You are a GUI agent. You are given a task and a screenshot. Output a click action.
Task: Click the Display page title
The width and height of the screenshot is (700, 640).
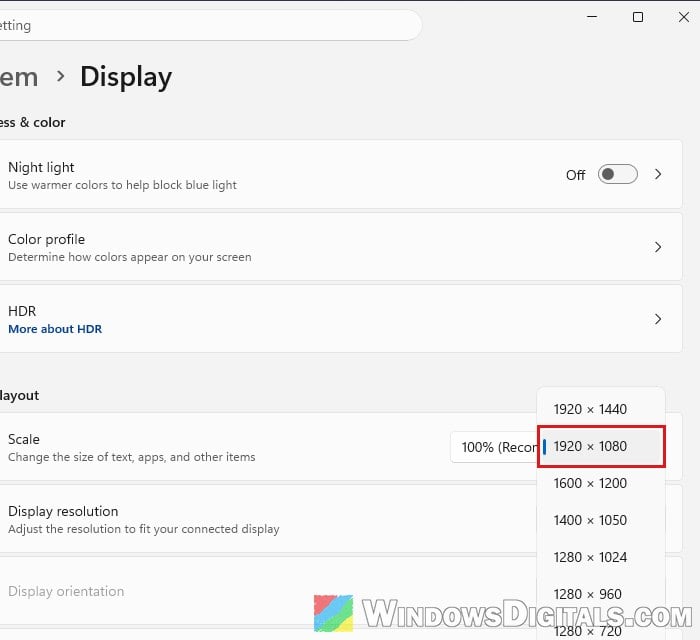(x=126, y=77)
